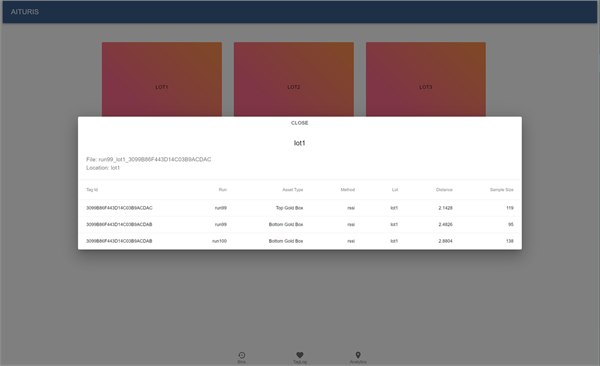Sort by Lot column header
Image resolution: width=600 pixels, height=366 pixels.
(x=395, y=190)
